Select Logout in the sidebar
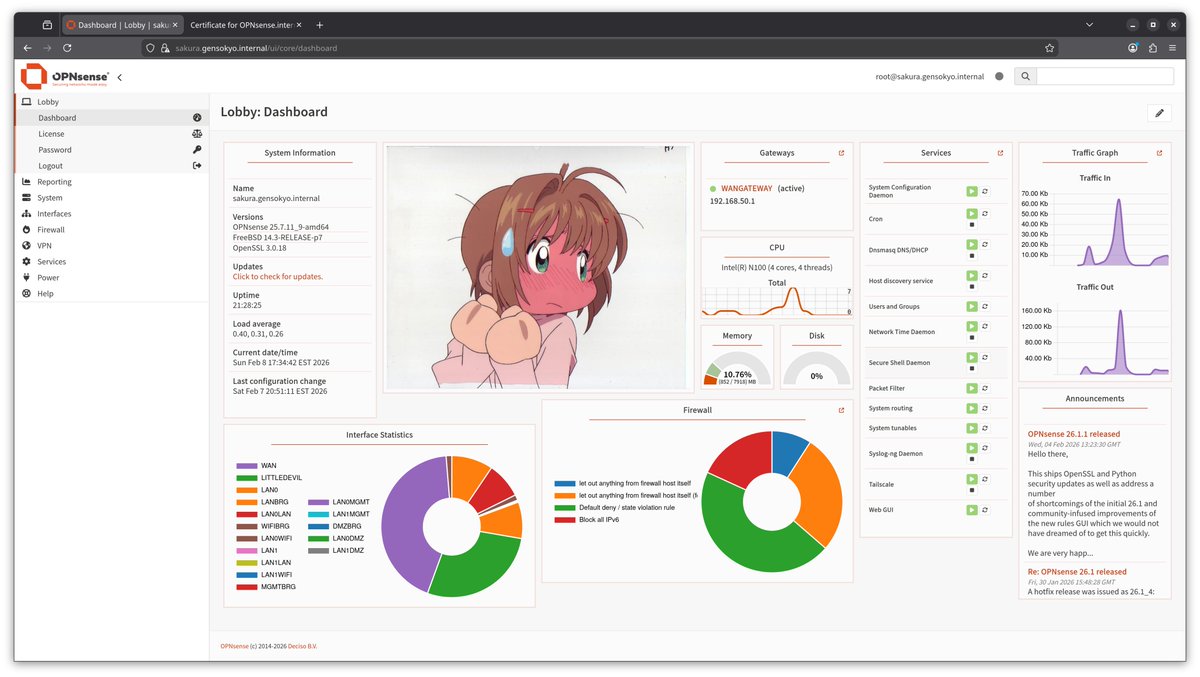The image size is (1200, 677). point(110,166)
